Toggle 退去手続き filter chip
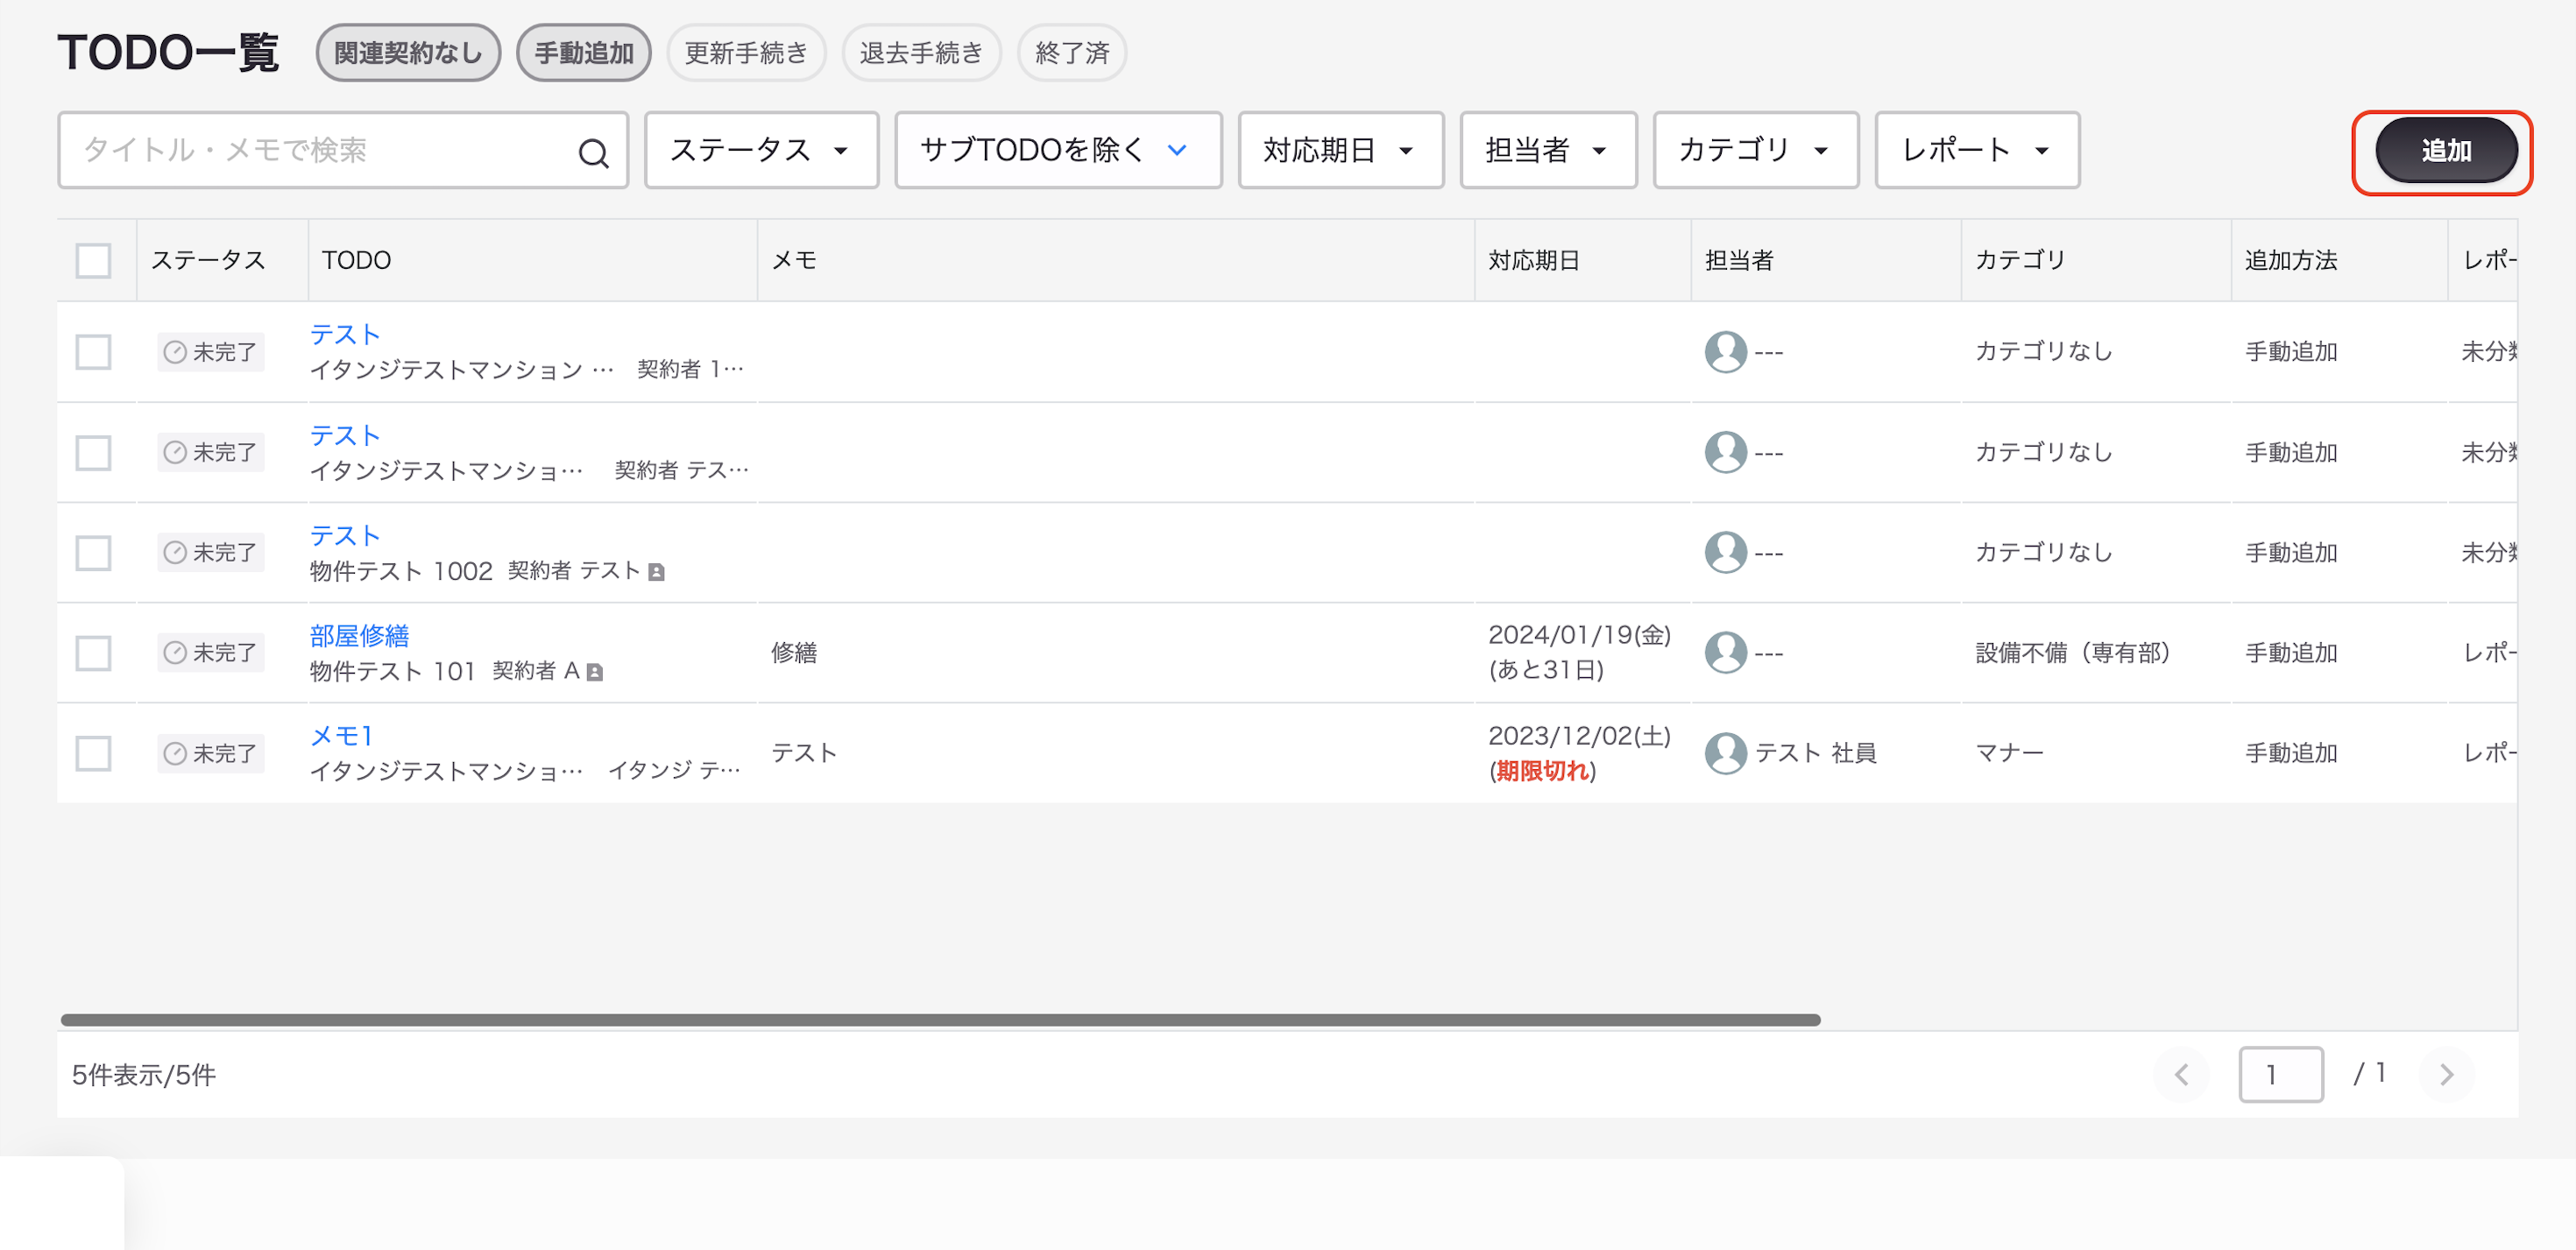The width and height of the screenshot is (2576, 1250). [921, 53]
